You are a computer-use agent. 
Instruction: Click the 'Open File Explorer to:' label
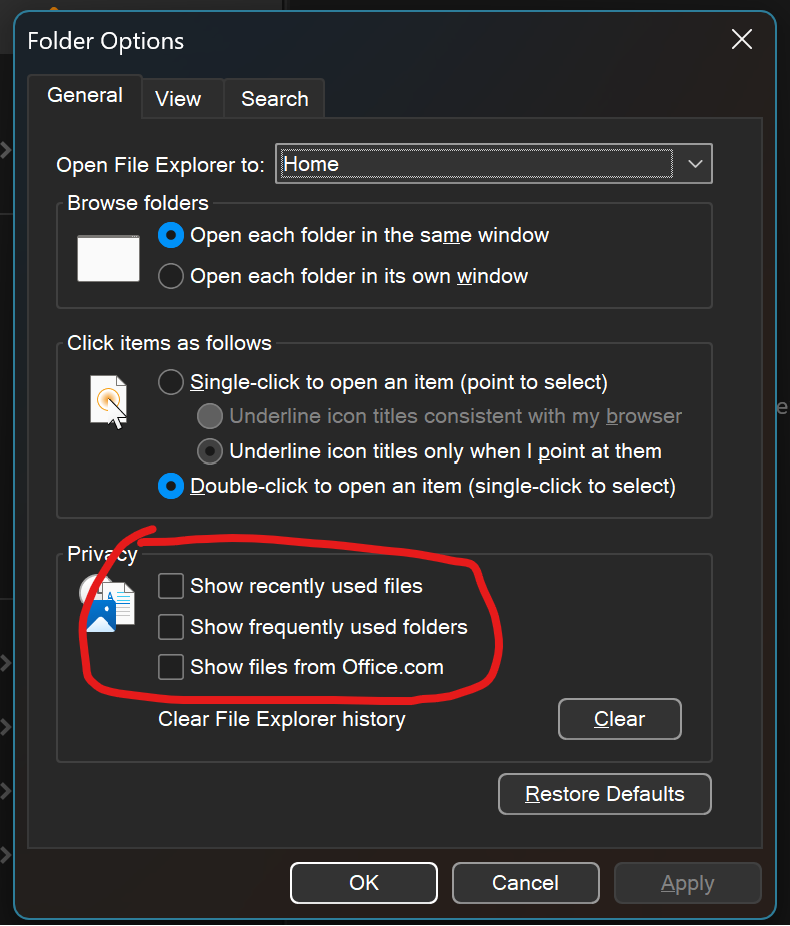(x=160, y=165)
